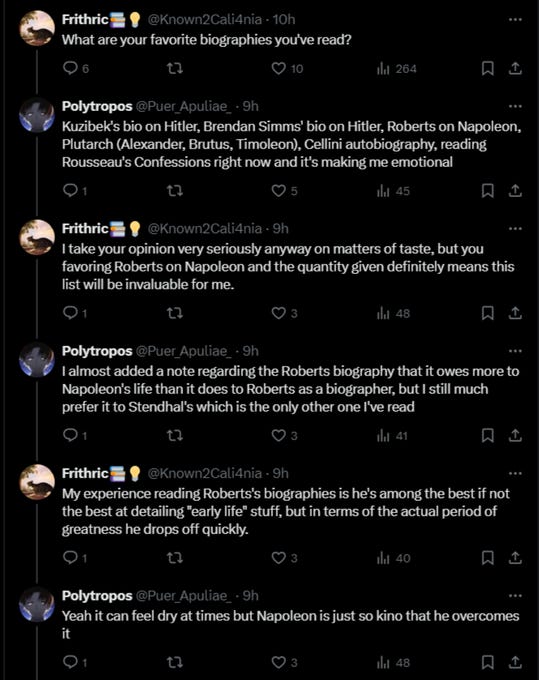Repost the 'early life stuff' tweet by Frithric
The height and width of the screenshot is (680, 539).
175,557
